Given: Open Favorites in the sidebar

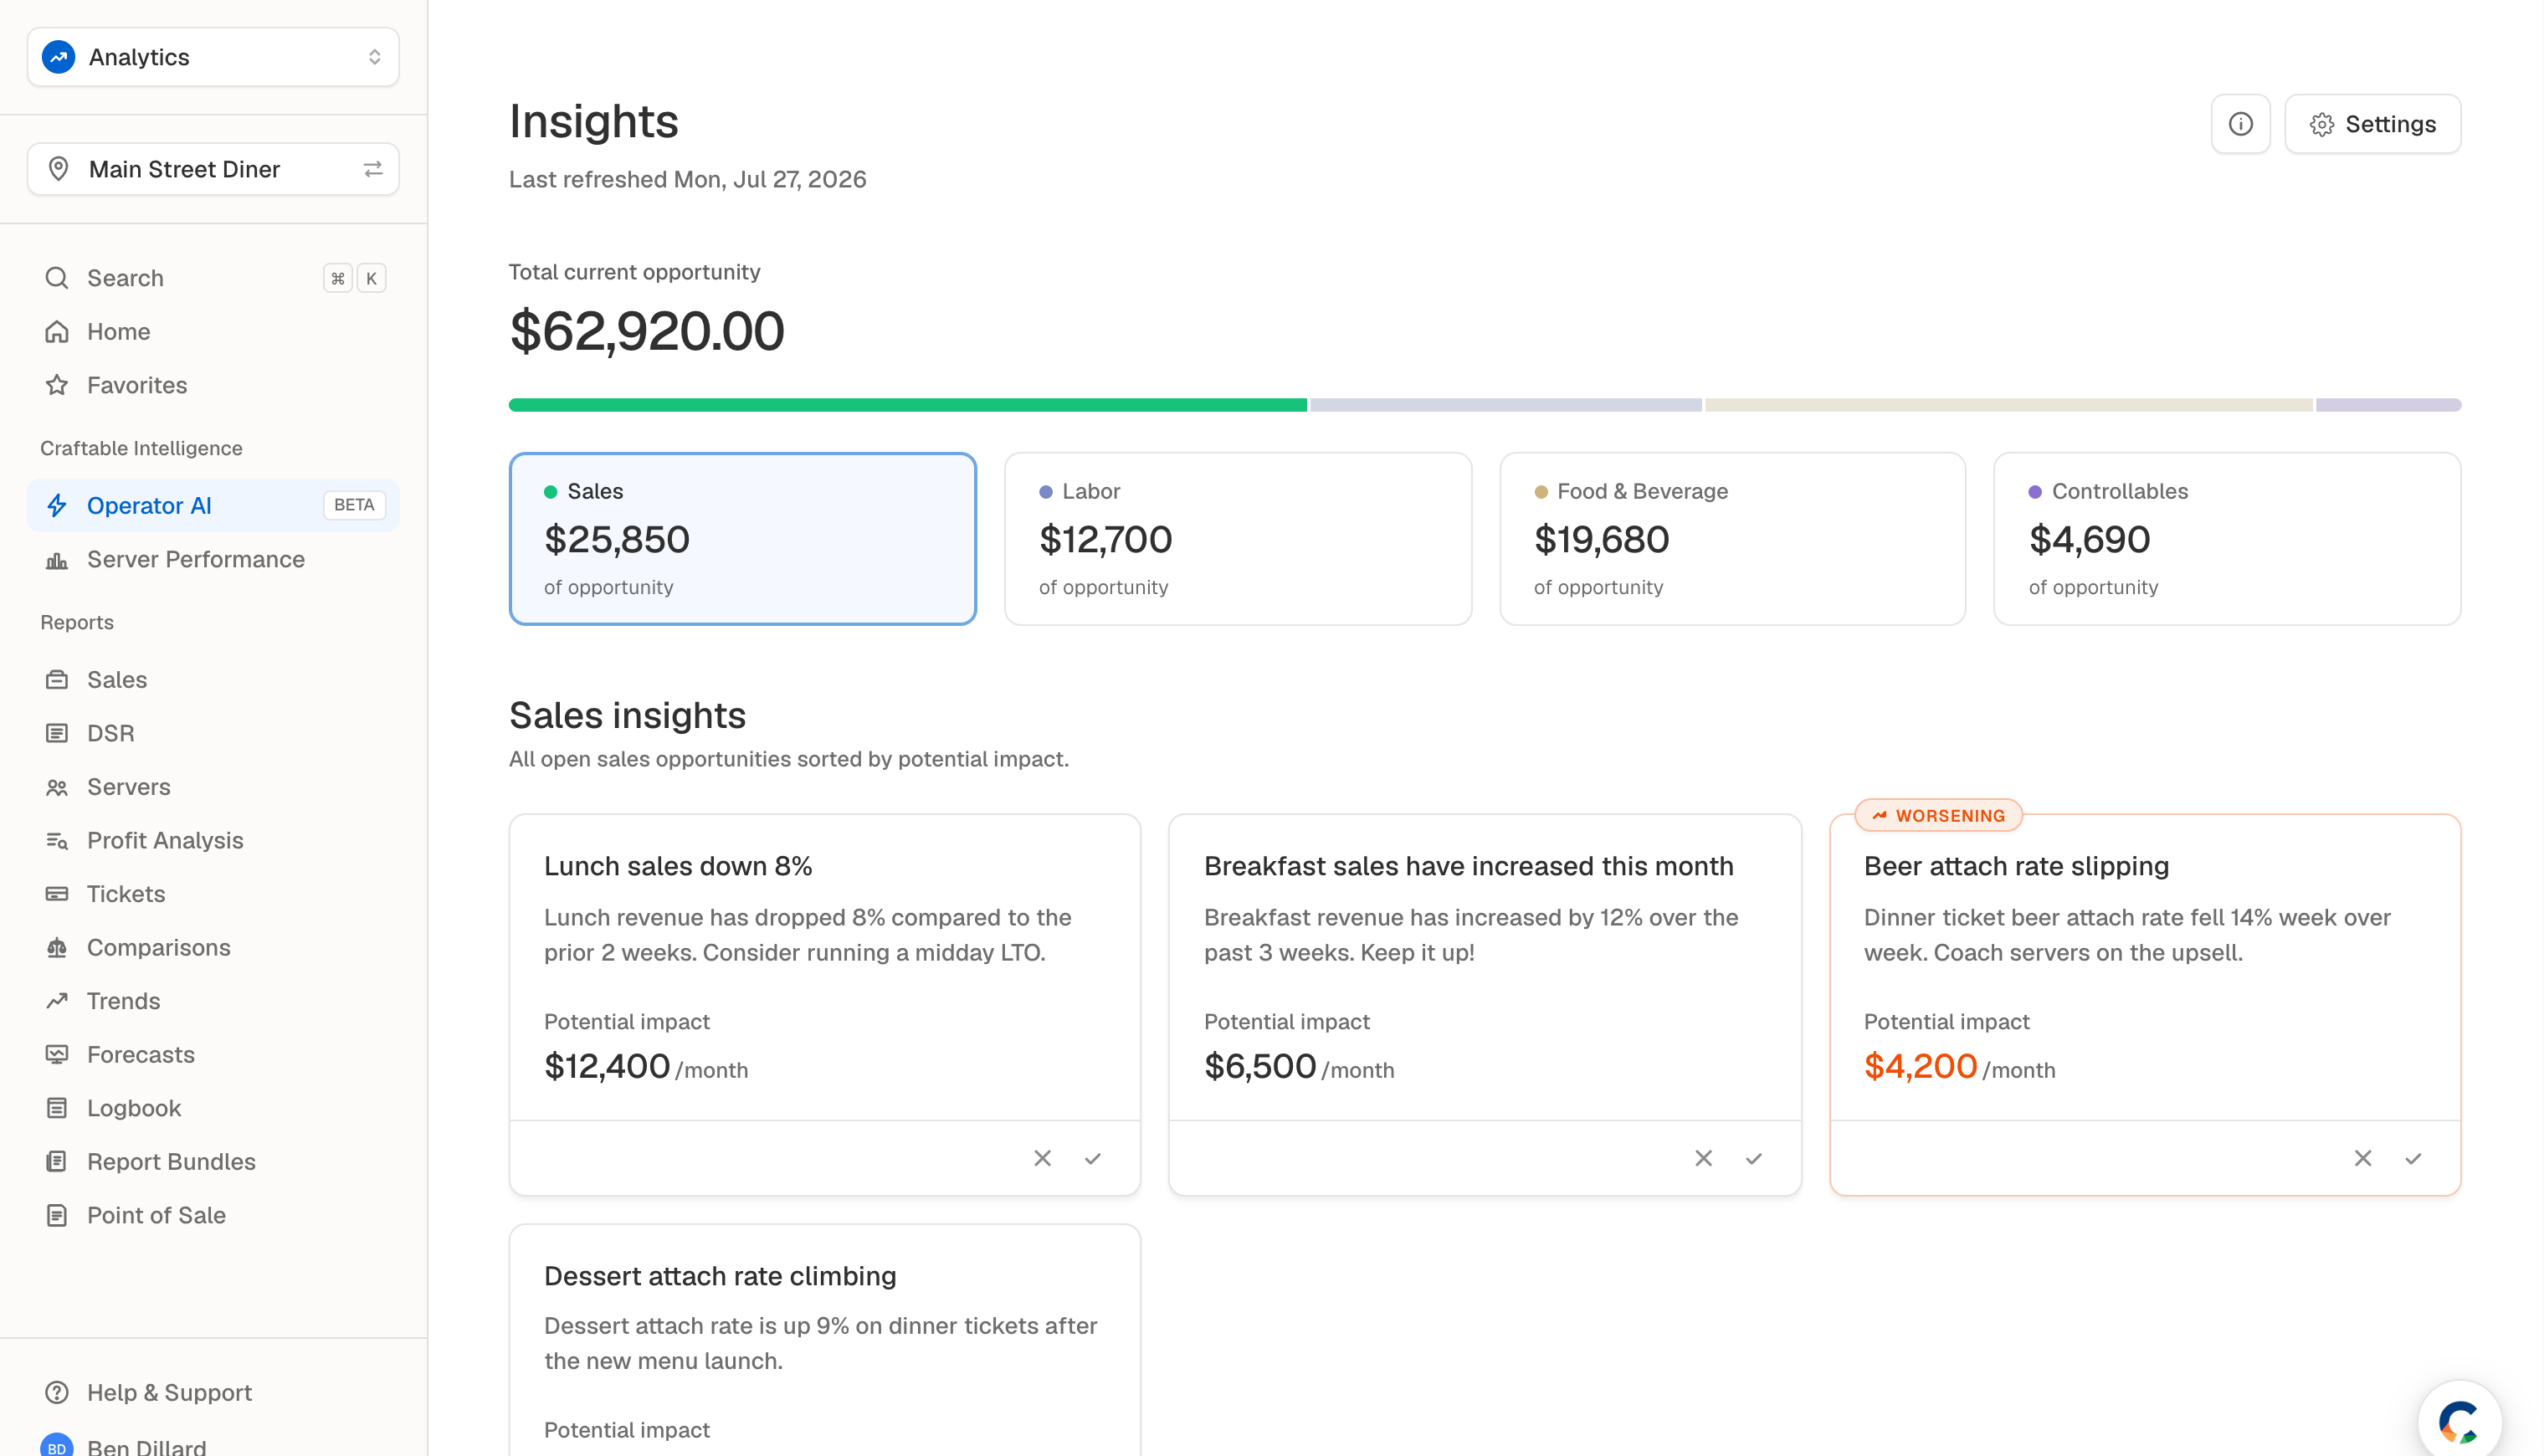Looking at the screenshot, I should click(x=213, y=385).
